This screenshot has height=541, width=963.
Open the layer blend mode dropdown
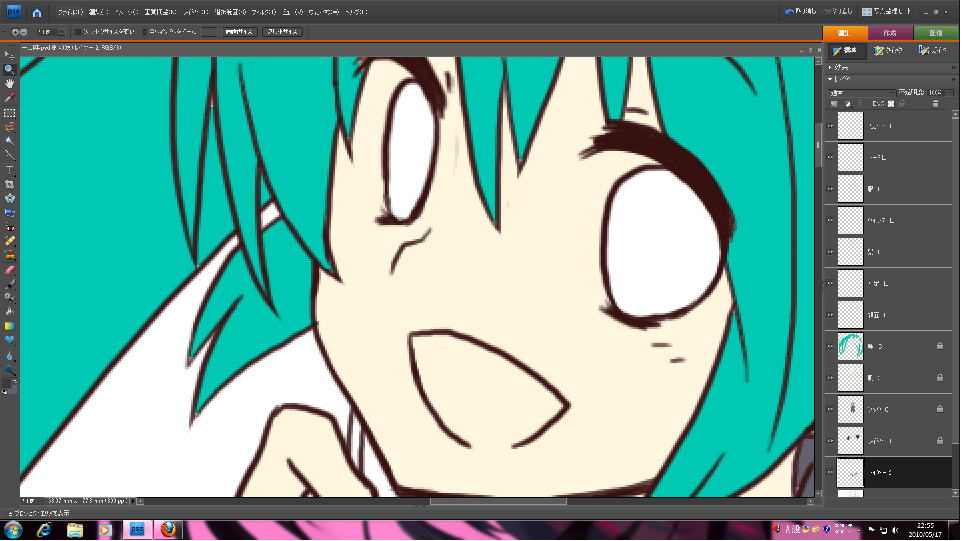(x=860, y=93)
